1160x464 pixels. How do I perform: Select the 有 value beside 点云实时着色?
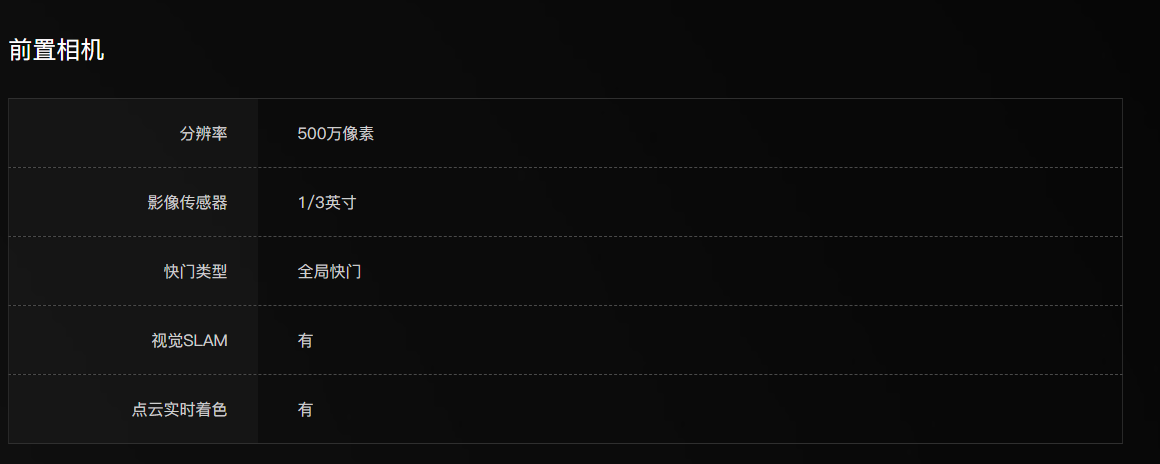coord(305,410)
